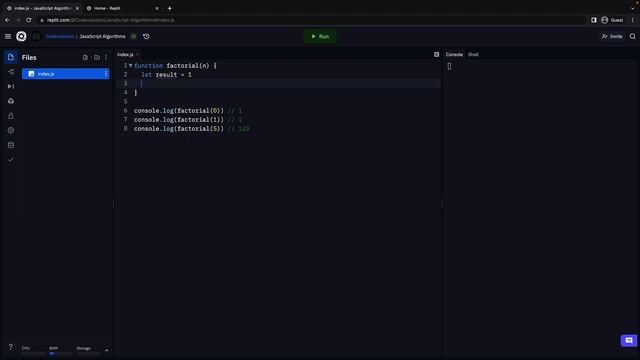This screenshot has height=360, width=640.
Task: Click the console.log(factorial(0)) line
Action: pyautogui.click(x=179, y=111)
